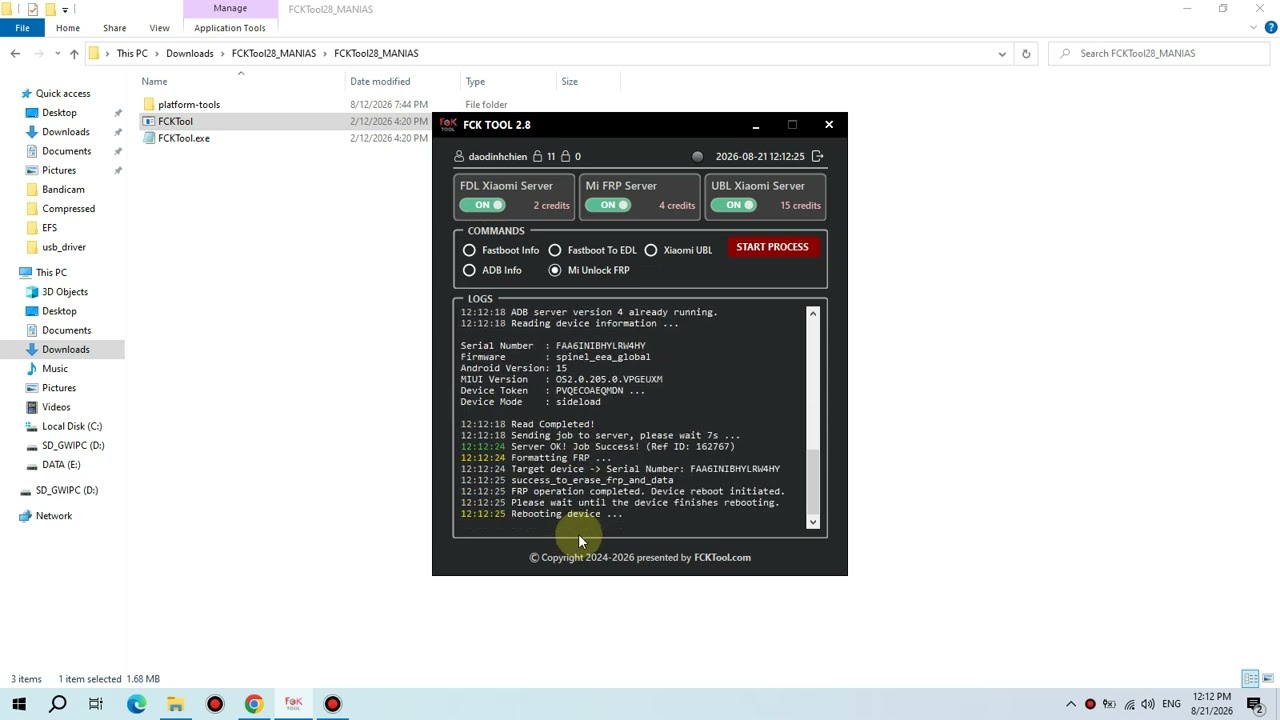Screen dimensions: 1280x720
Task: Click the logs scrollbar up arrow
Action: [x=813, y=314]
